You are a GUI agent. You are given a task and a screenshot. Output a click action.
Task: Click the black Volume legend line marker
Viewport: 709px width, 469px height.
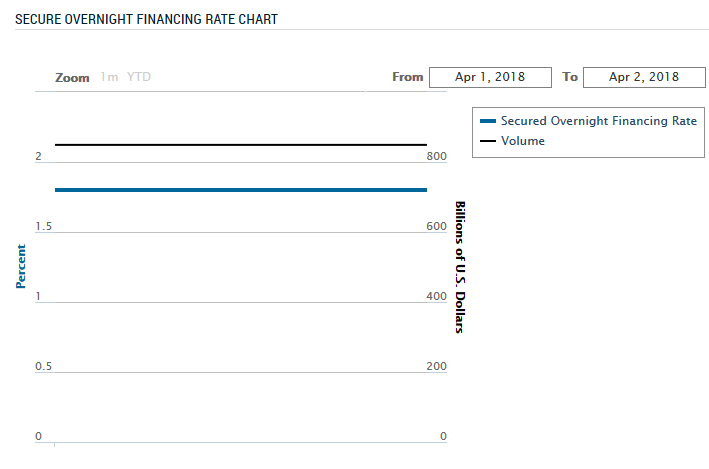488,141
